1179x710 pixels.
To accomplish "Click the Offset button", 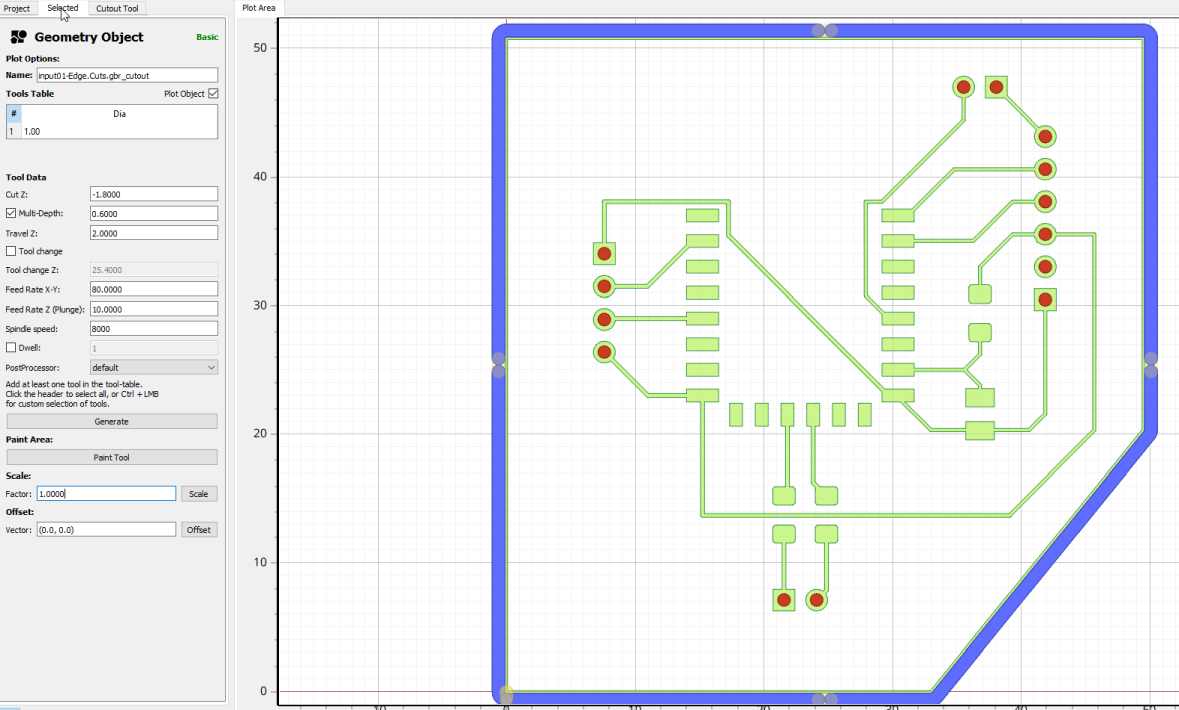I will [x=199, y=529].
